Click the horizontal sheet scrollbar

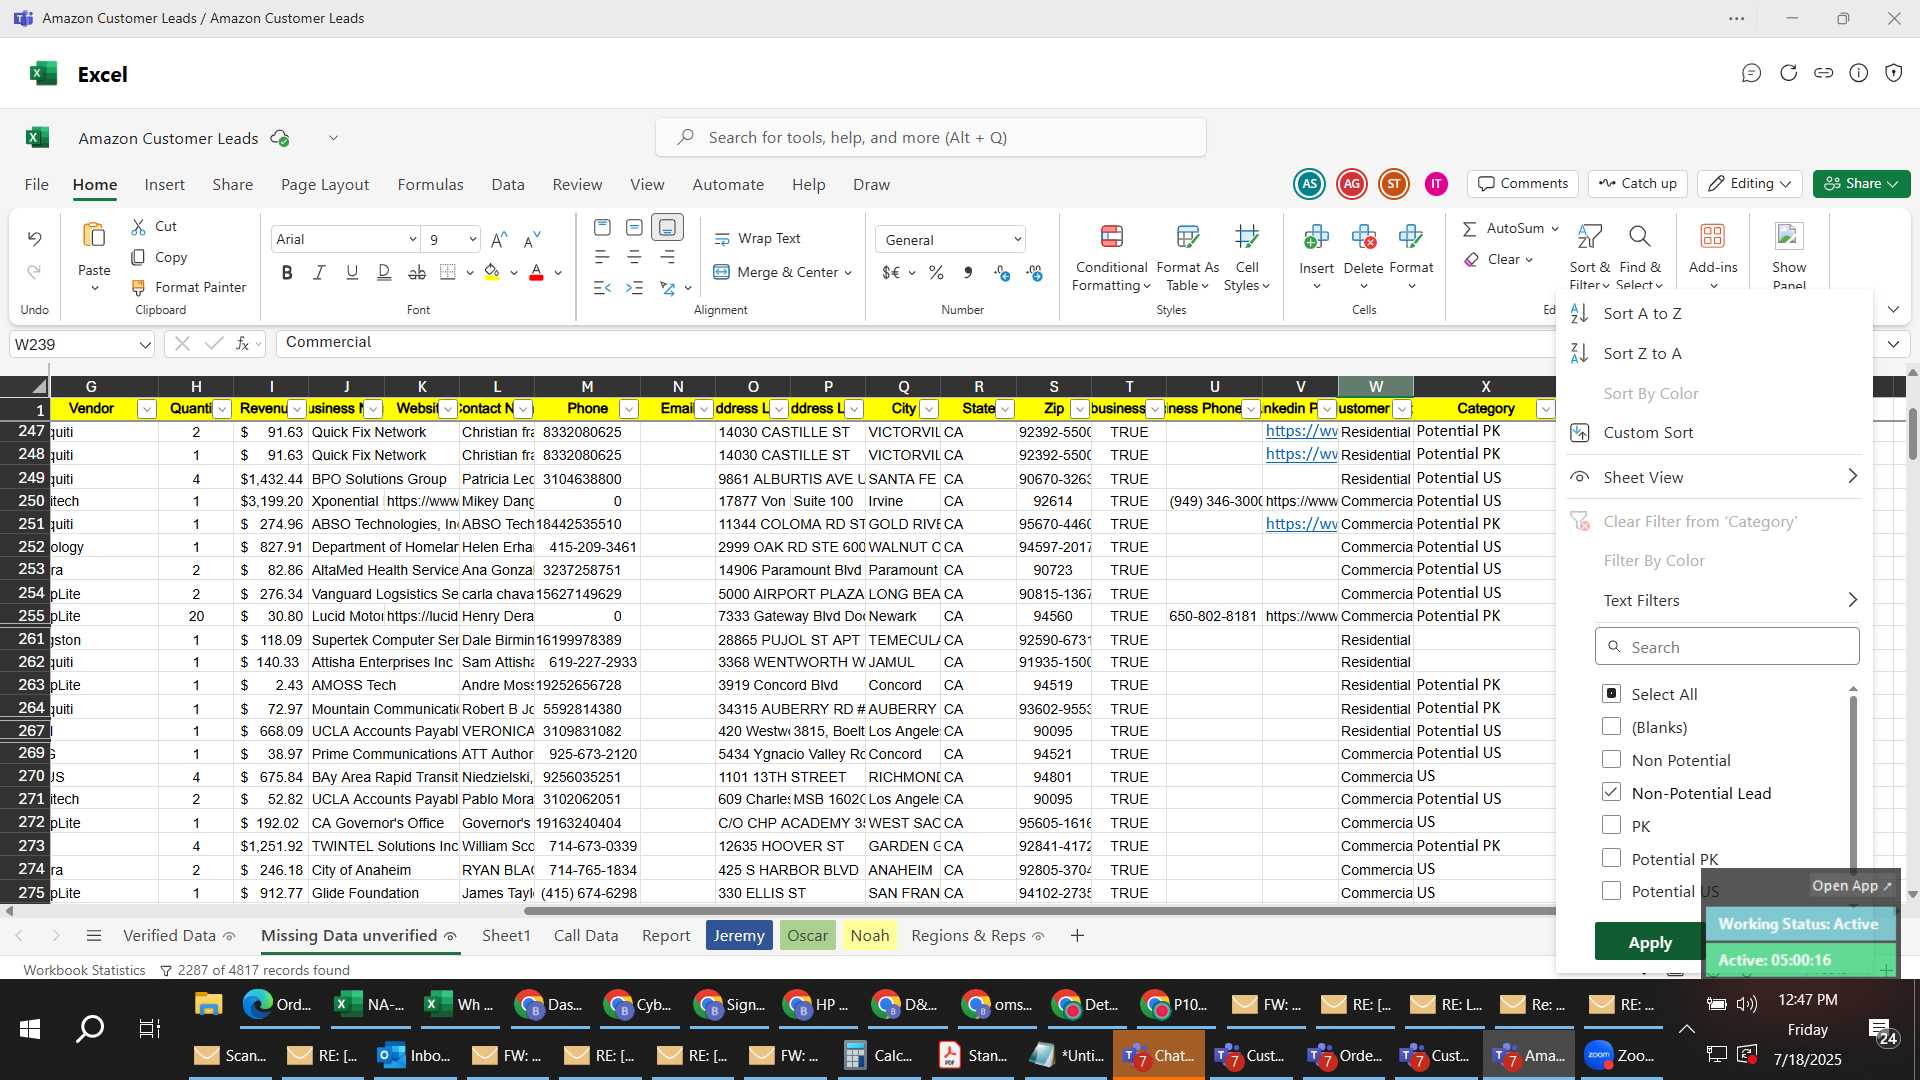click(x=1040, y=911)
